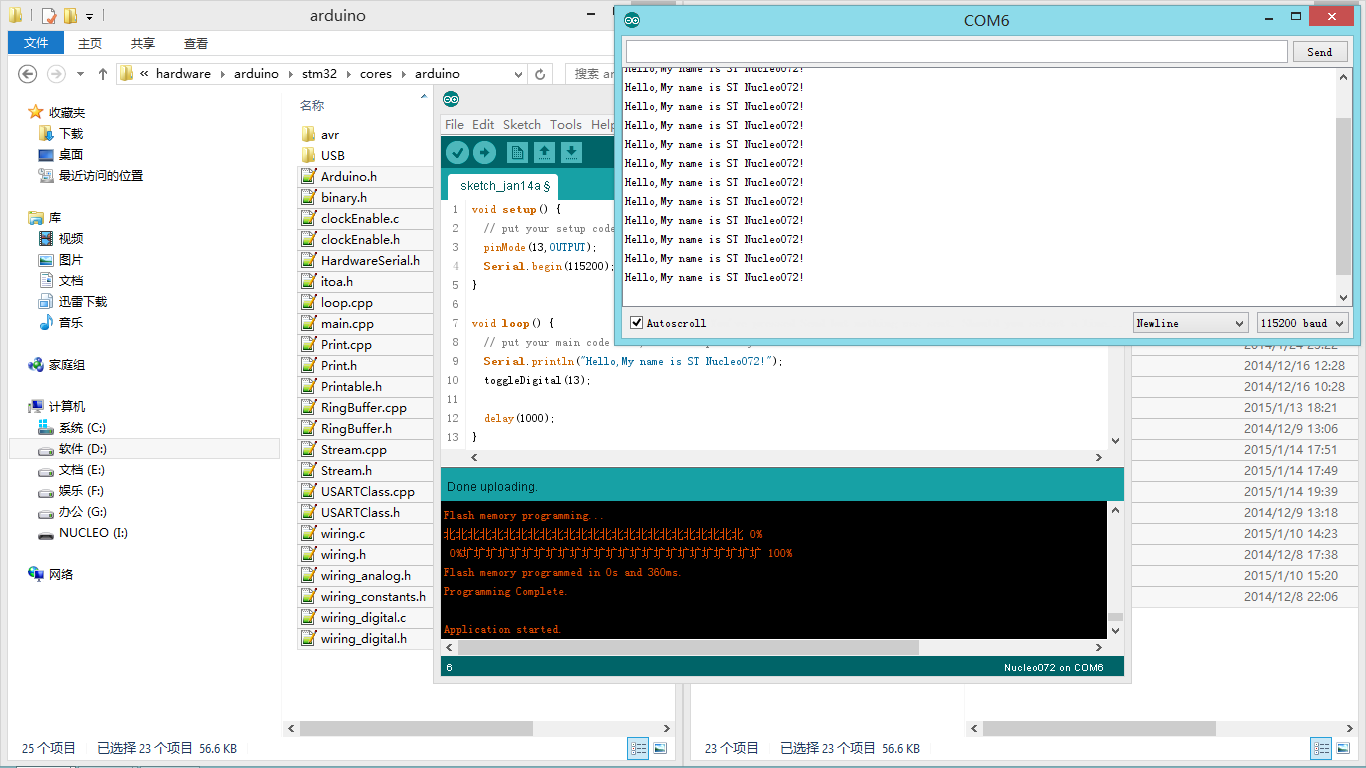Save the sketch with the down-arrow icon
Viewport: 1366px width, 768px height.
point(571,152)
